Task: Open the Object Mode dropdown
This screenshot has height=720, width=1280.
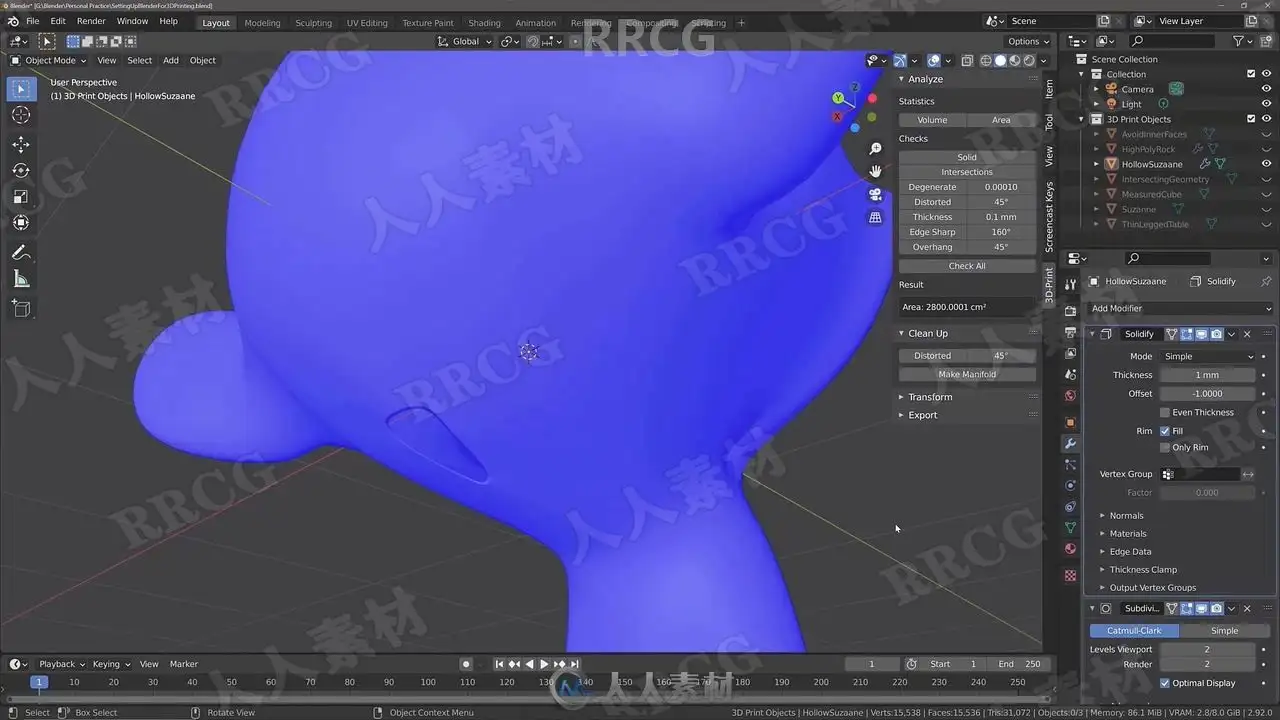Action: (49, 60)
